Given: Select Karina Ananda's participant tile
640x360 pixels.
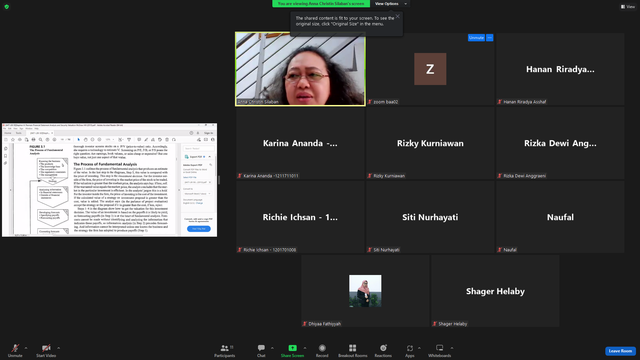Looking at the screenshot, I should pos(300,143).
